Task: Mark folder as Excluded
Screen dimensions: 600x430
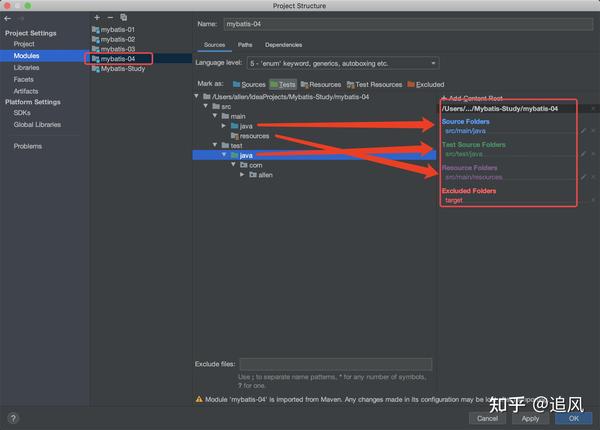Action: [x=426, y=85]
